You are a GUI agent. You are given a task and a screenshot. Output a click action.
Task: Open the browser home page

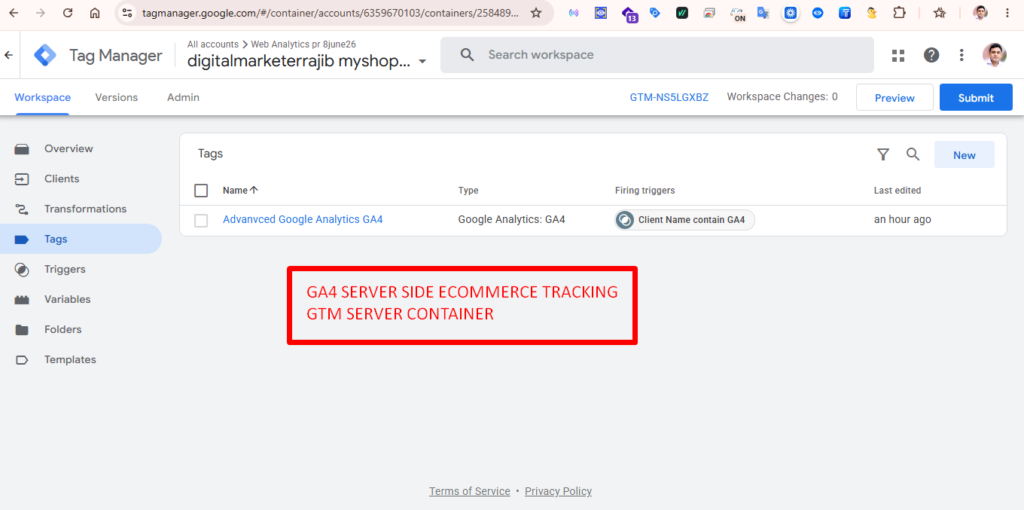point(95,12)
